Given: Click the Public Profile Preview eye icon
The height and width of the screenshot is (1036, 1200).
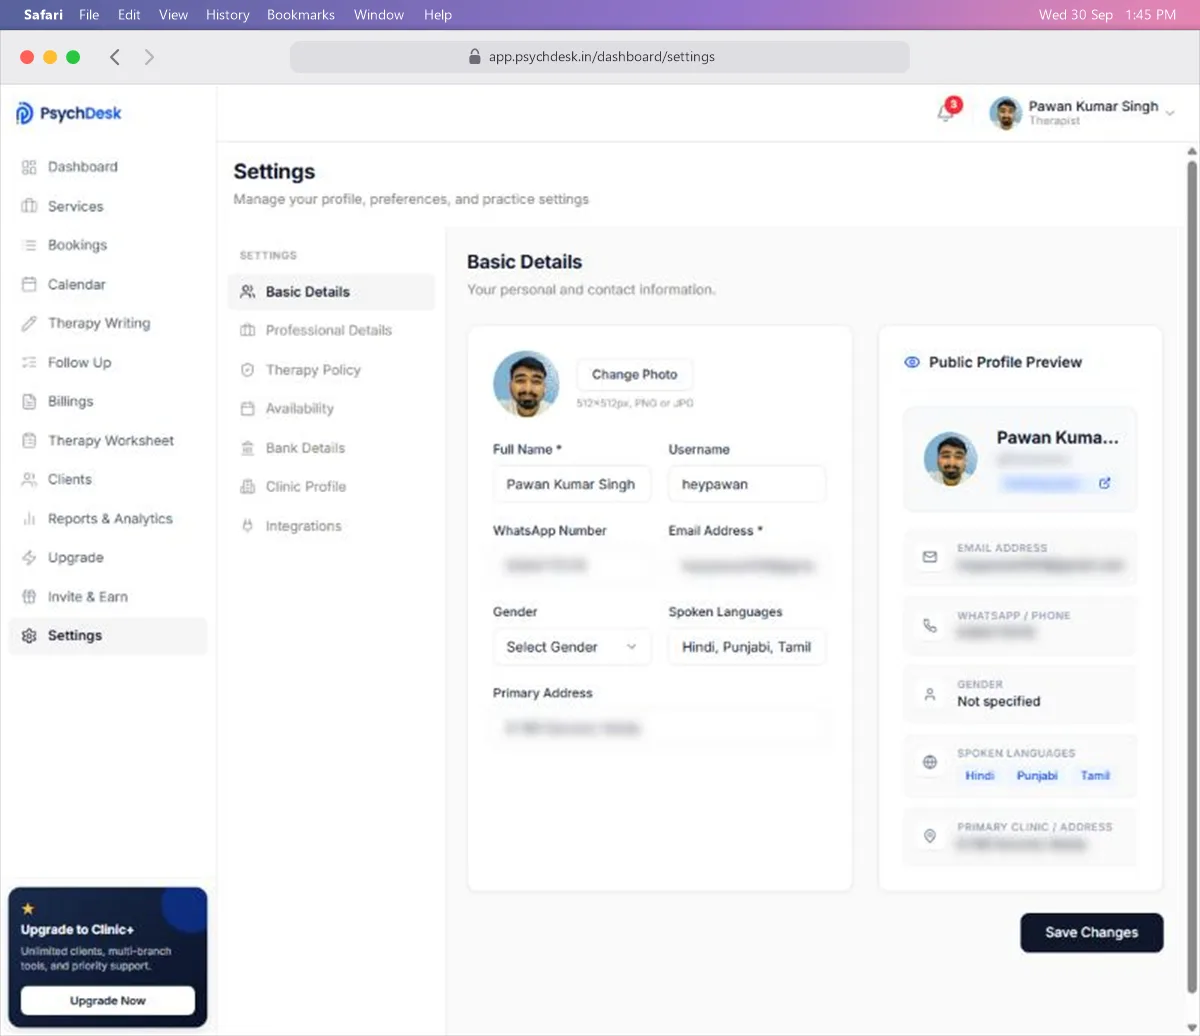Looking at the screenshot, I should [912, 362].
